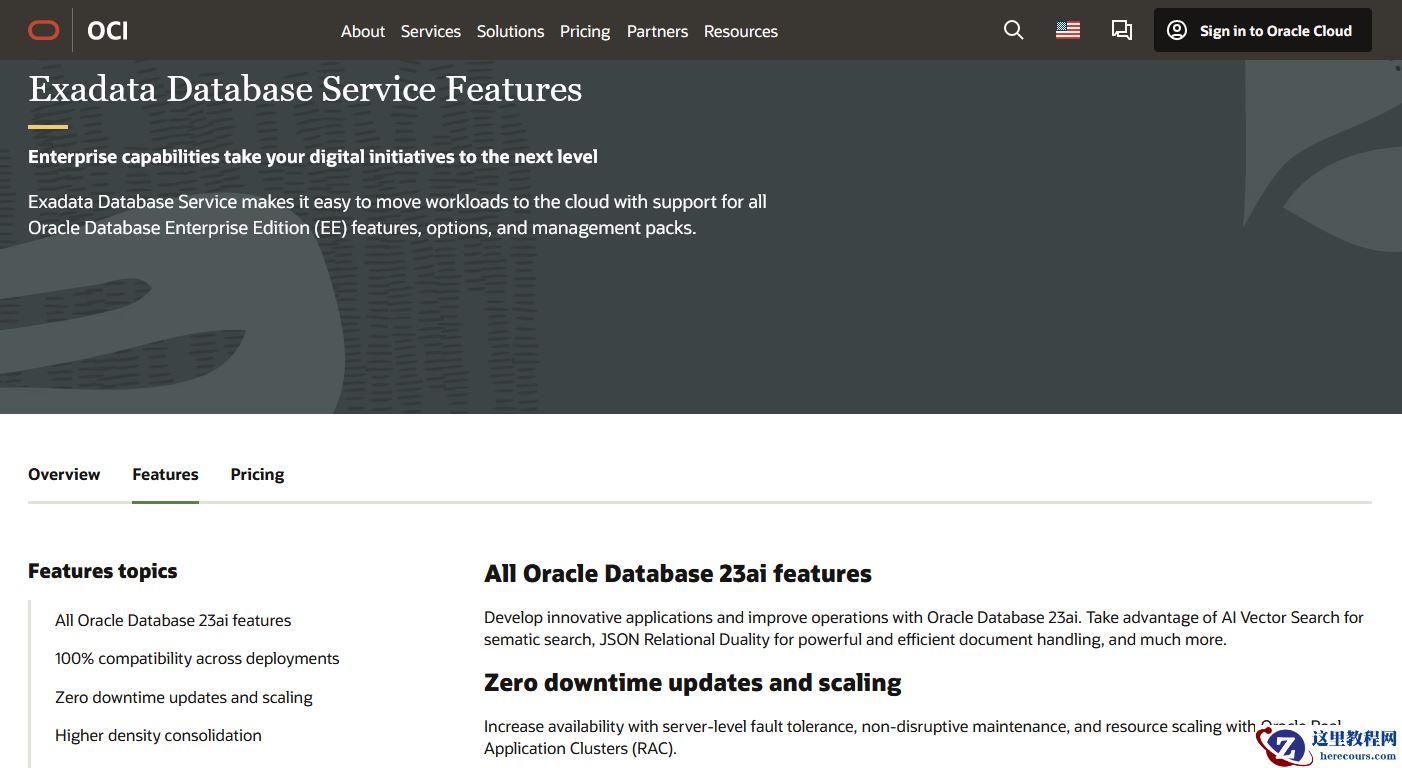Click 'All Oracle Database 23ai features' sidebar link
The image size is (1402, 768).
click(173, 620)
